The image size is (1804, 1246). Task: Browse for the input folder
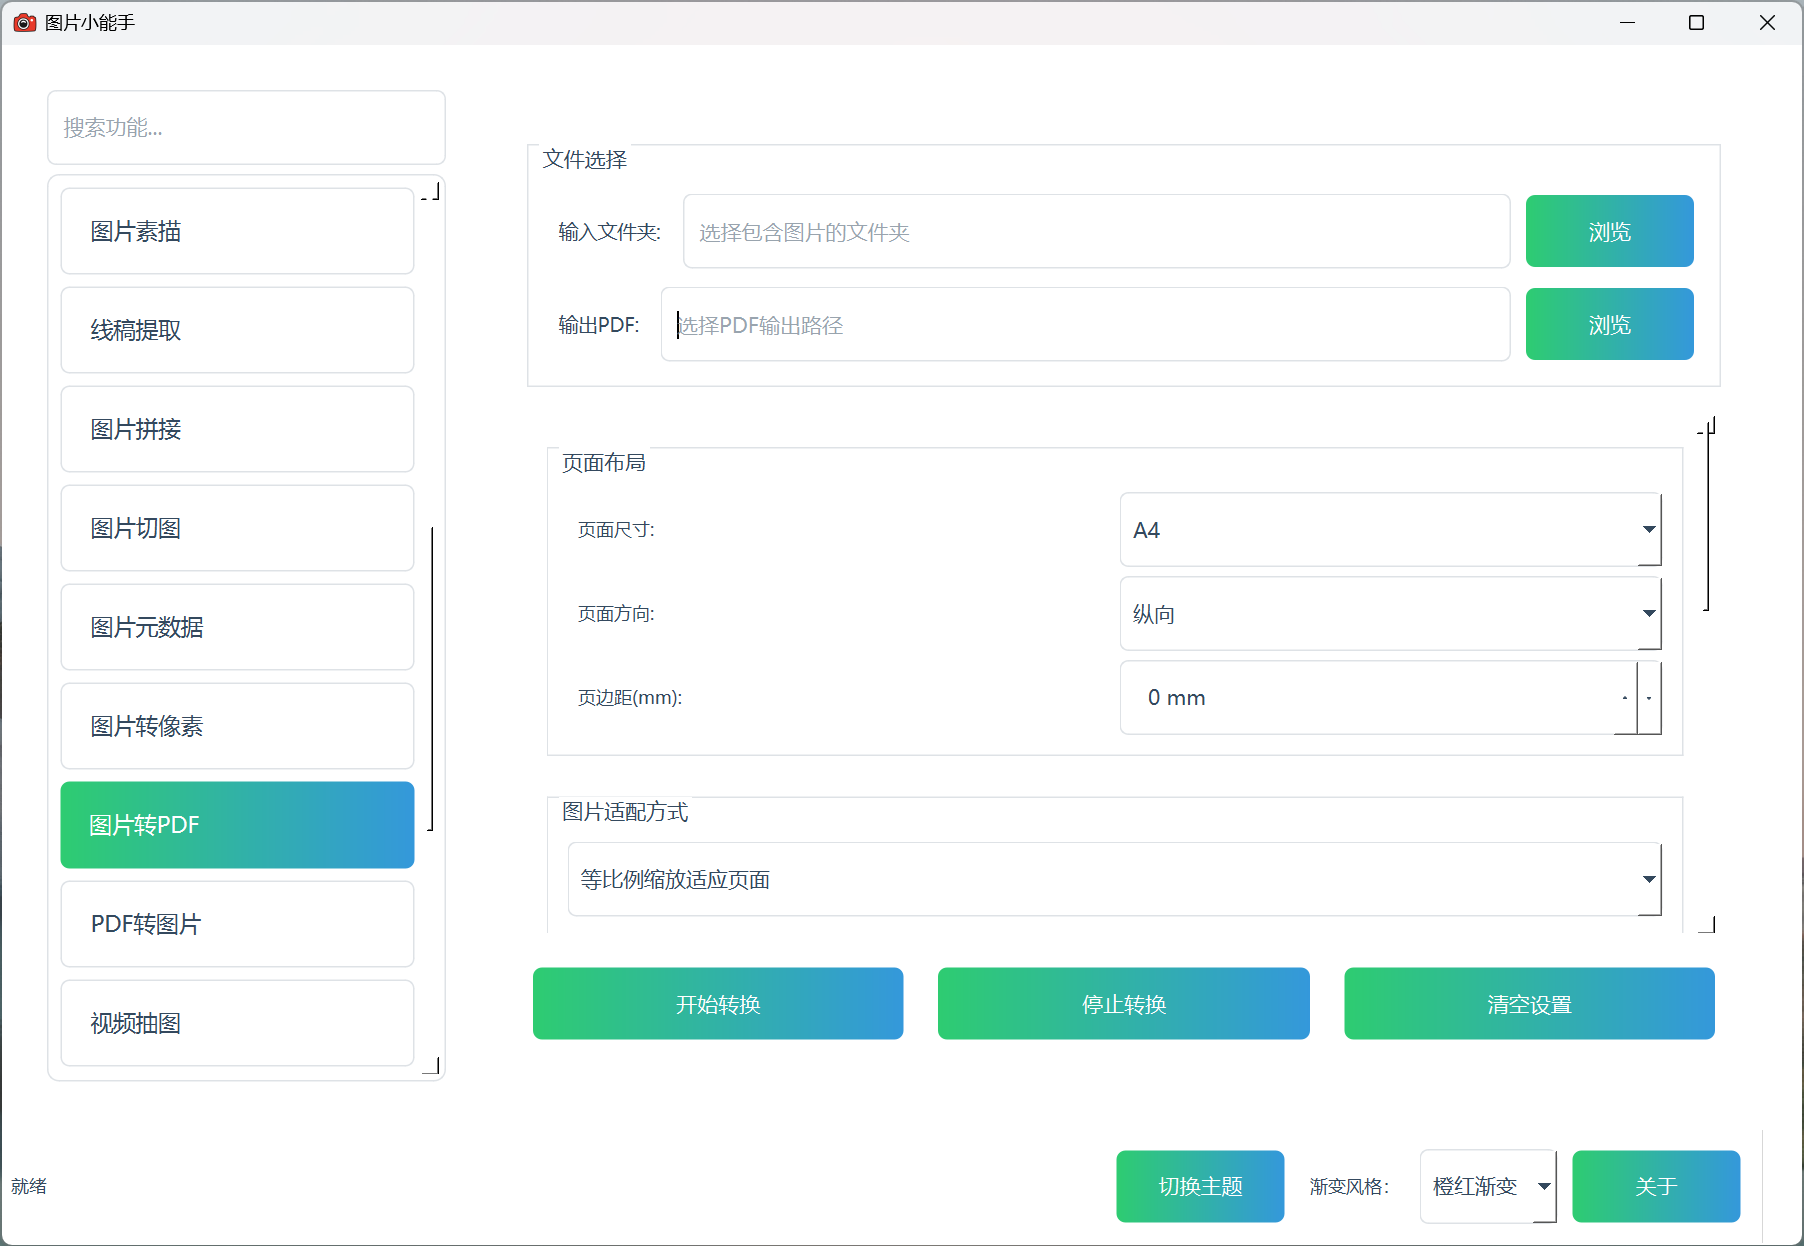[1609, 232]
